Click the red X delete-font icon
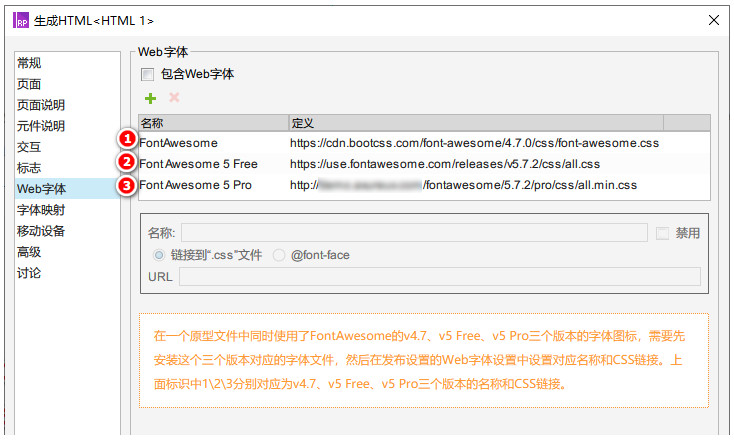734x442 pixels. coord(174,97)
